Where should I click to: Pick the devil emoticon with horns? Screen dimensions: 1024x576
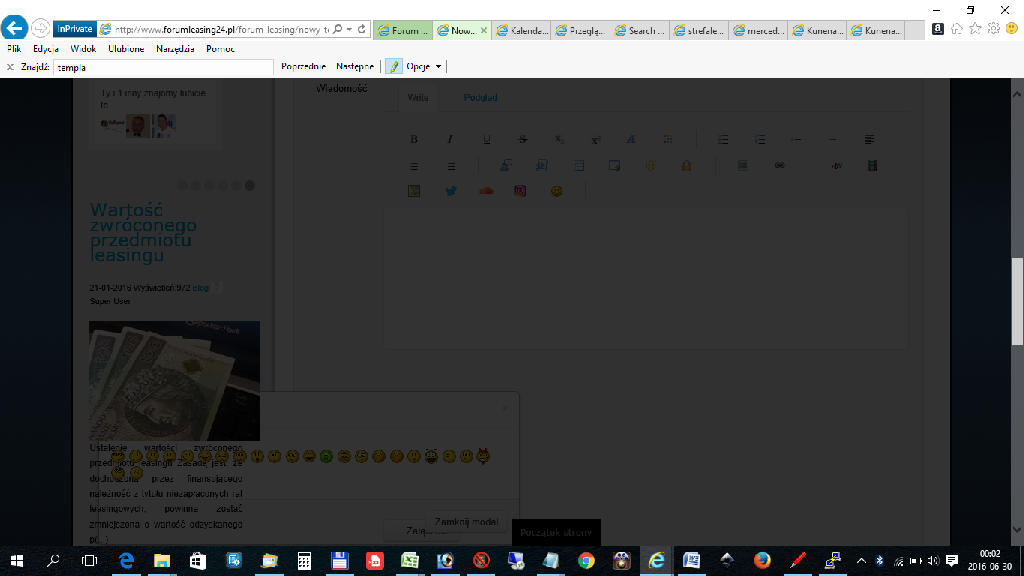tap(483, 456)
